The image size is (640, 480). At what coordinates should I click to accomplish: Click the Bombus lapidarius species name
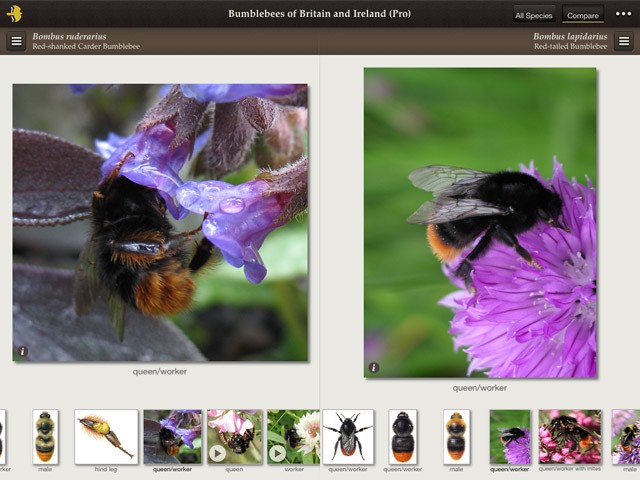pos(570,36)
